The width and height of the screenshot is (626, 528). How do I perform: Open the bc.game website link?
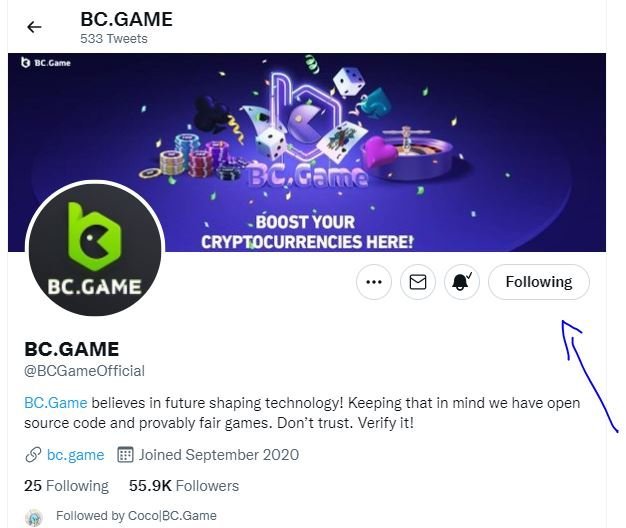pos(75,455)
